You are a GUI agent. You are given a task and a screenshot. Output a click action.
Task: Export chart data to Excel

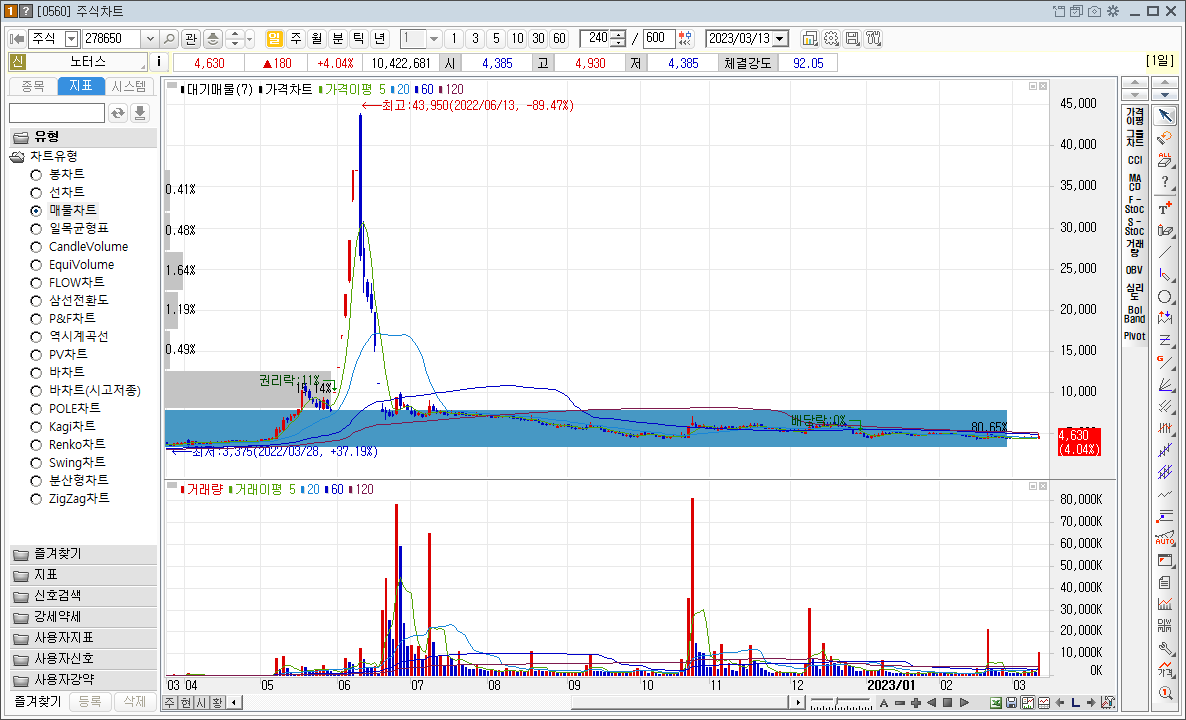click(998, 703)
